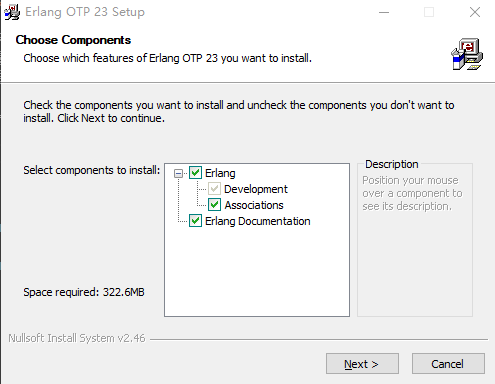This screenshot has width=495, height=384.
Task: Close the setup window with the X
Action: point(475,12)
